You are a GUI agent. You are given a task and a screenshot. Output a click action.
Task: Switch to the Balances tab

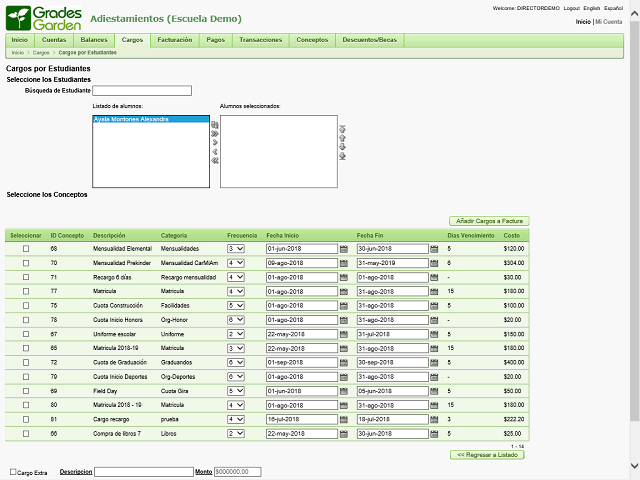click(94, 40)
